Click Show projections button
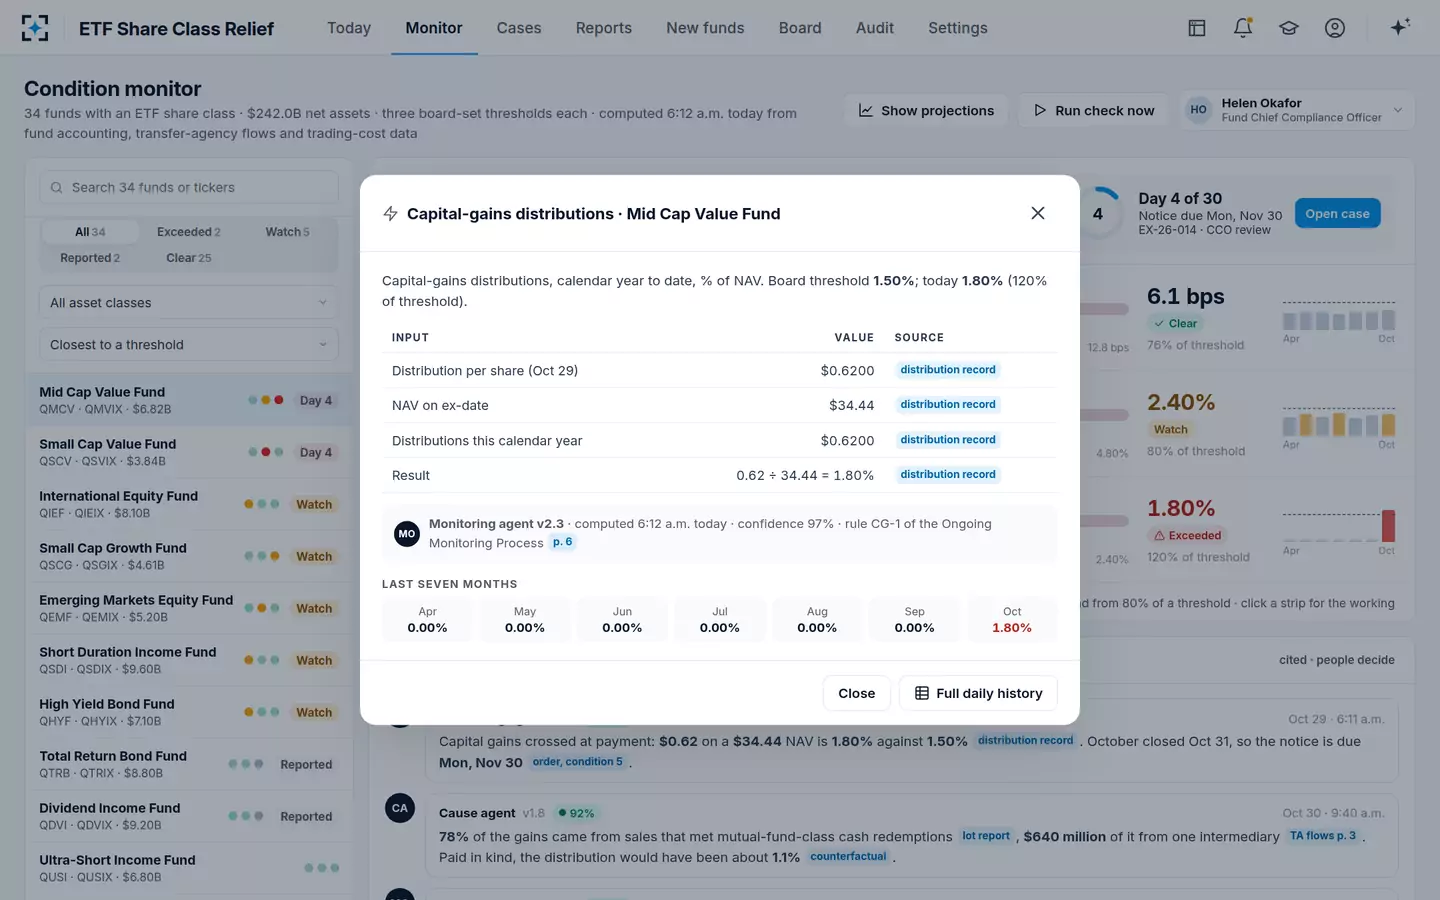 click(x=926, y=110)
